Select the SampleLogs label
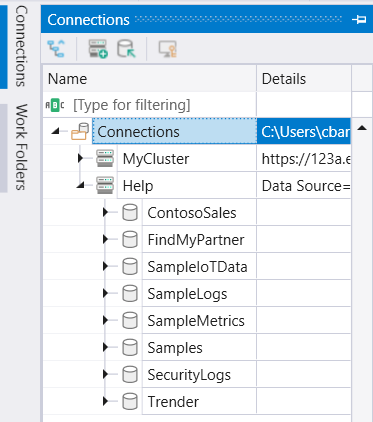 coord(187,294)
